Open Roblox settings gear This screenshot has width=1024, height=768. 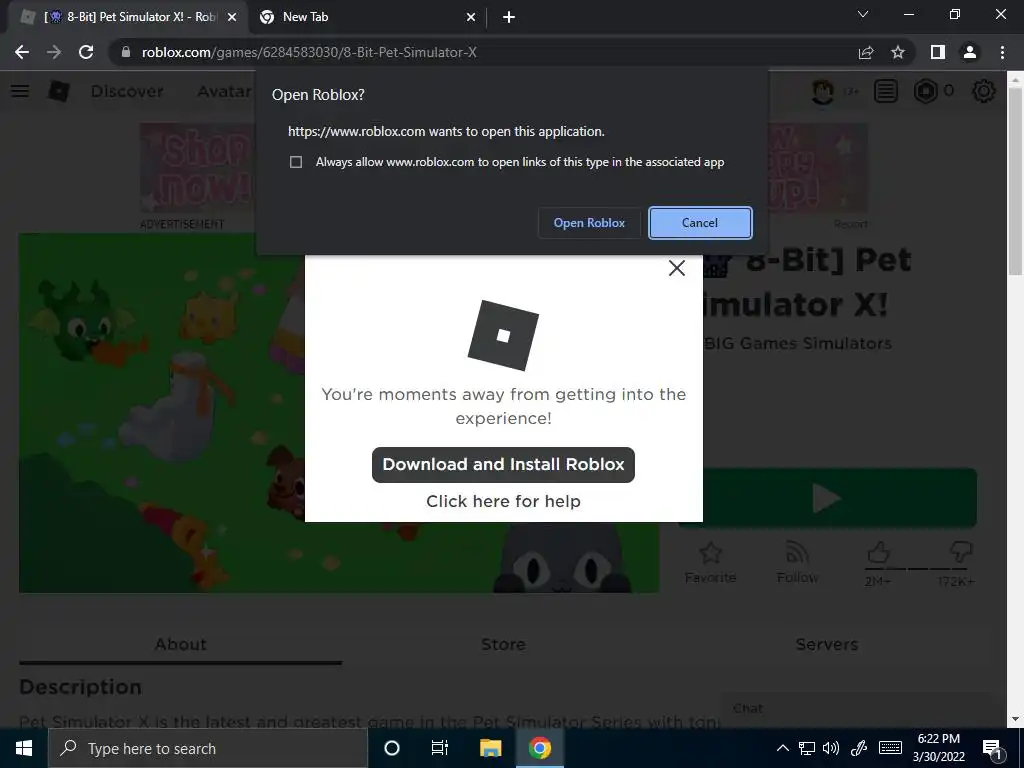[x=984, y=91]
